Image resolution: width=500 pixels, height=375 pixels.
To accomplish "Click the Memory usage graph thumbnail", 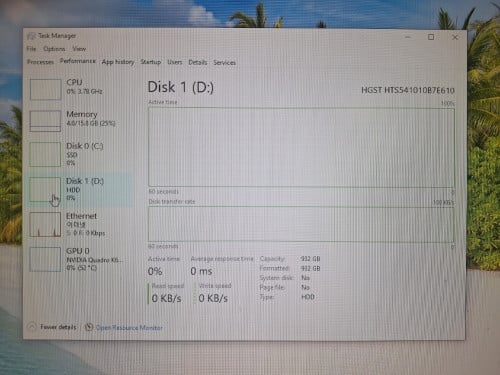I will 45,121.
